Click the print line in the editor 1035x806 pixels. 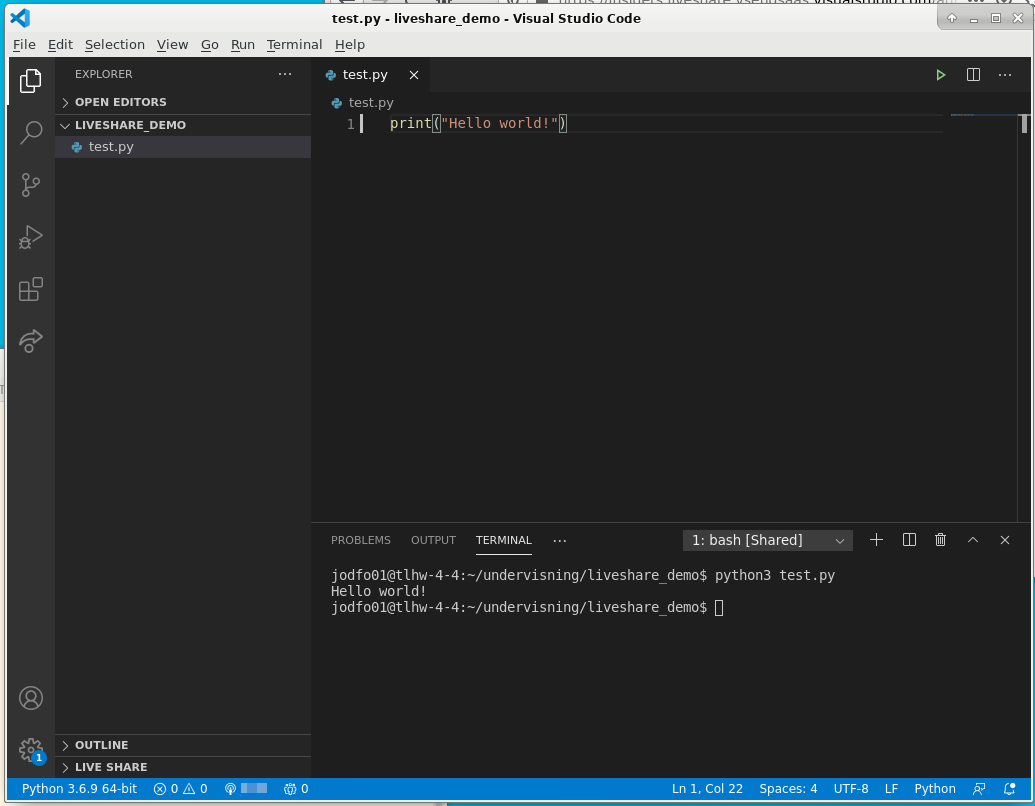coord(478,123)
